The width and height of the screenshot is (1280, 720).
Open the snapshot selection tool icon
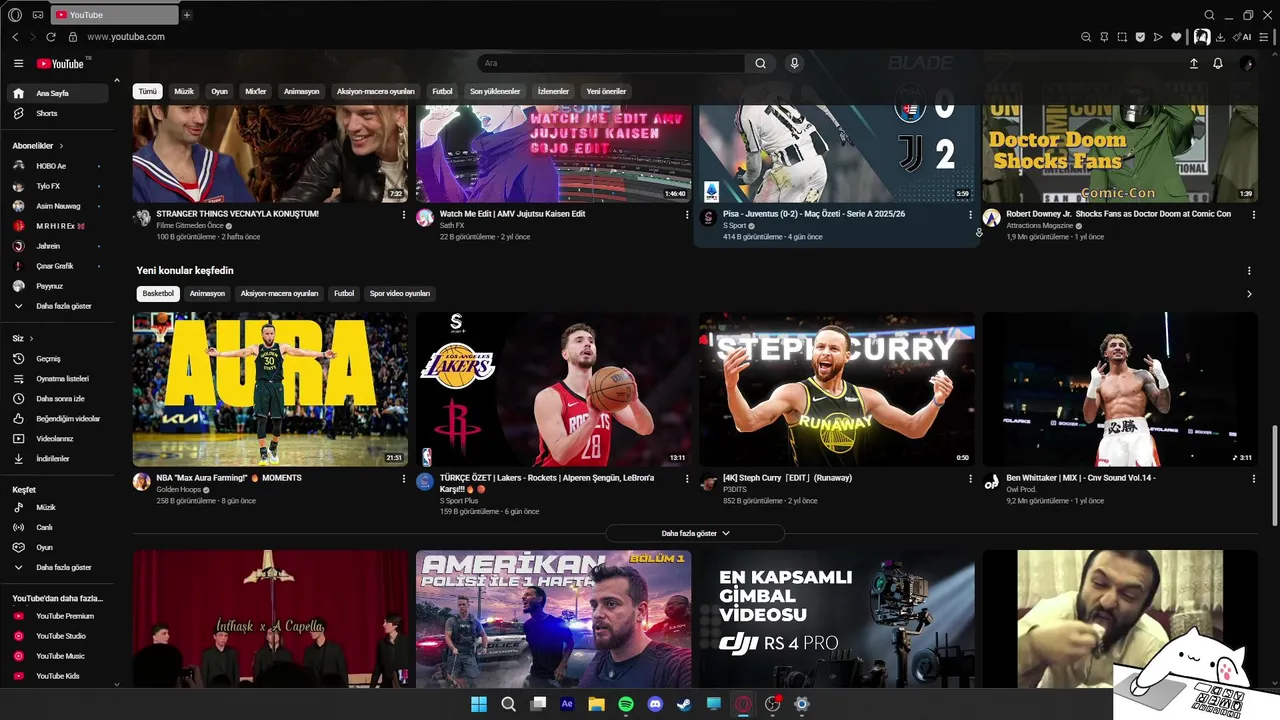point(1122,37)
